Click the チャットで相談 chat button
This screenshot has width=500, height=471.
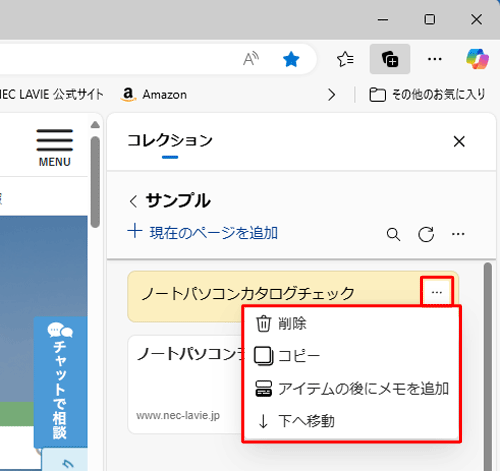[x=60, y=382]
